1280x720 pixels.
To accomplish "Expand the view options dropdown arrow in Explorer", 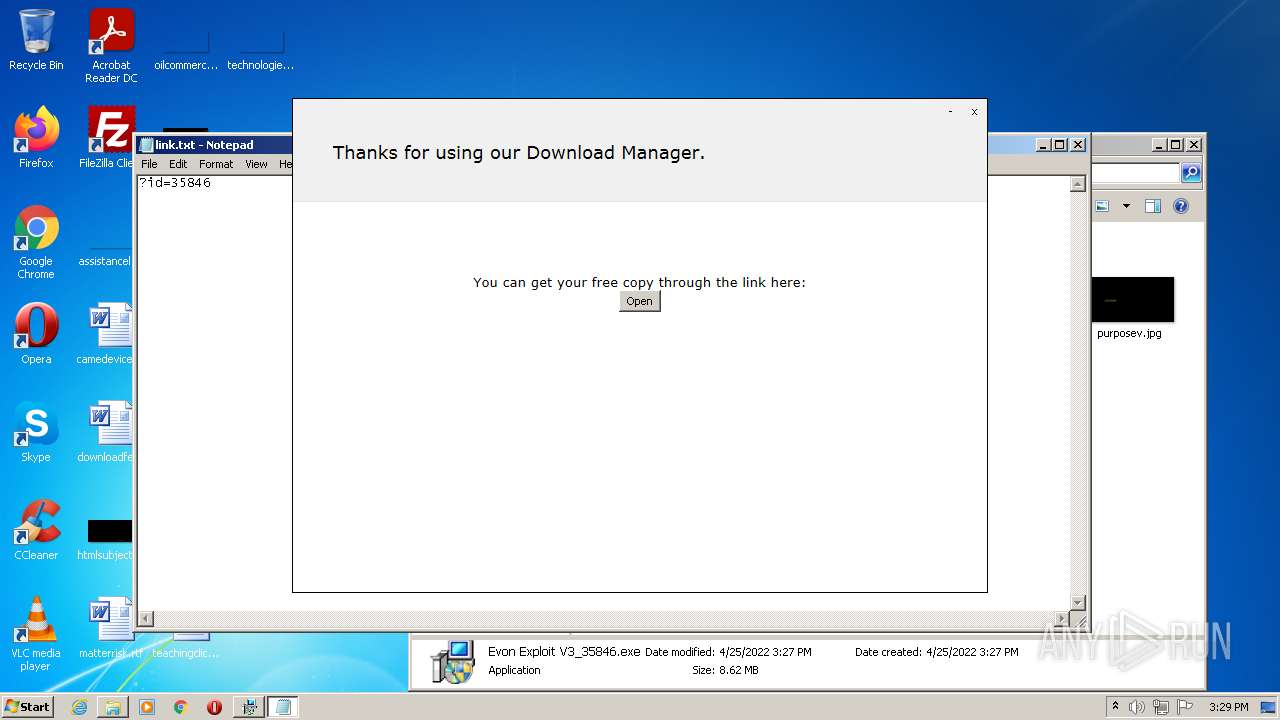I will tap(1126, 206).
